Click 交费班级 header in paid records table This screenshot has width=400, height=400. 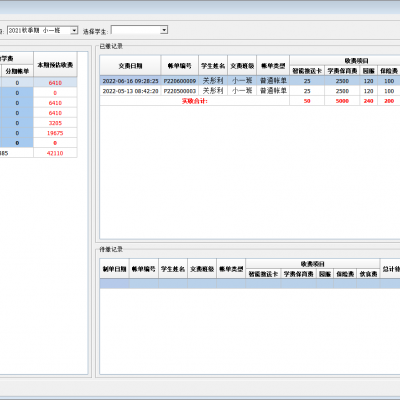coord(242,66)
